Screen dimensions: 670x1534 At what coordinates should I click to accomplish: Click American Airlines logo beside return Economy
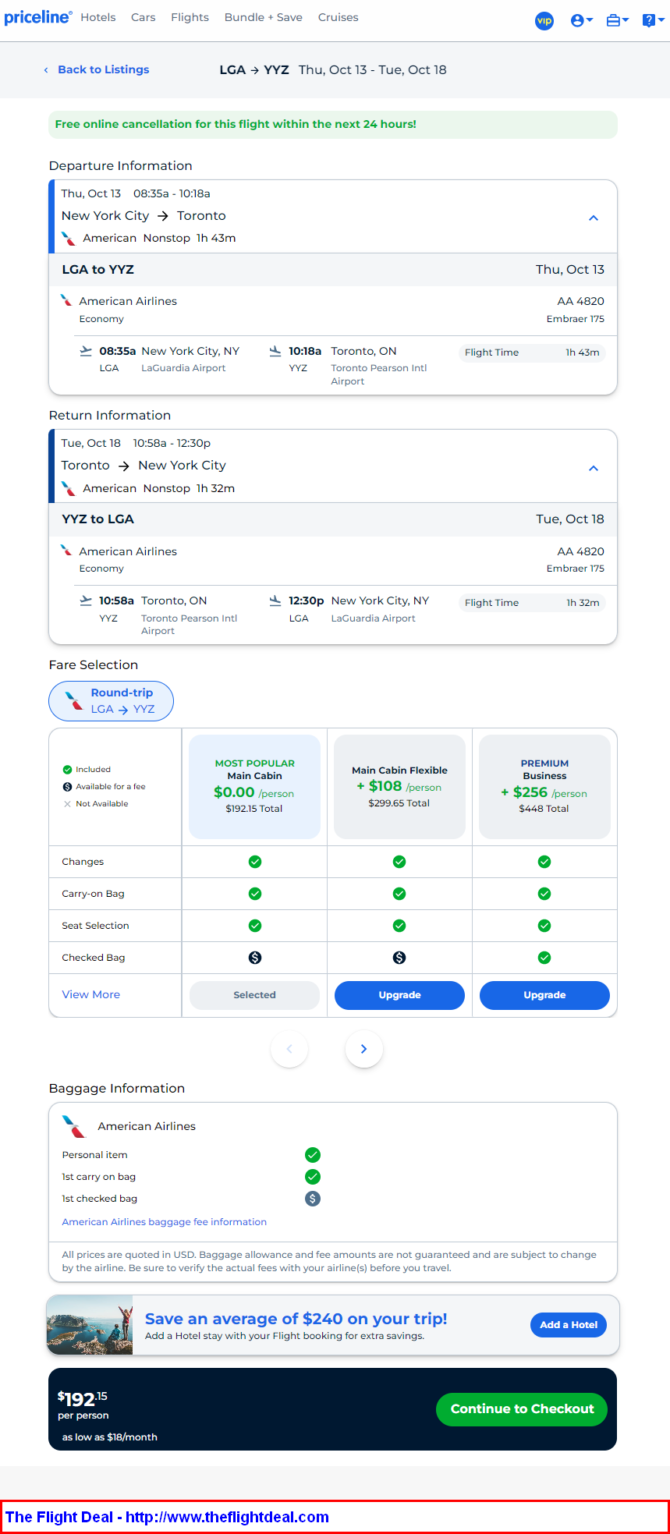coord(66,550)
